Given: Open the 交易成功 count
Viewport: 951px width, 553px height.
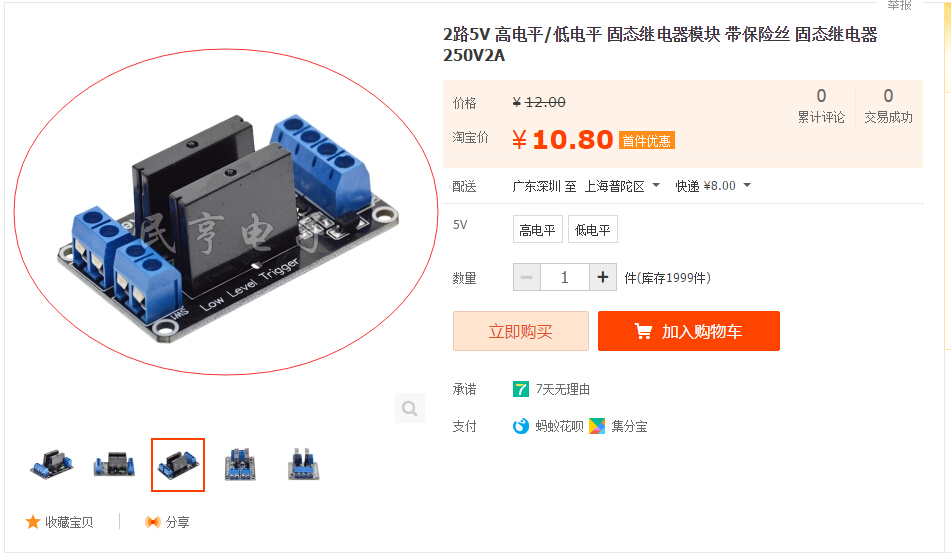Looking at the screenshot, I should coord(888,106).
